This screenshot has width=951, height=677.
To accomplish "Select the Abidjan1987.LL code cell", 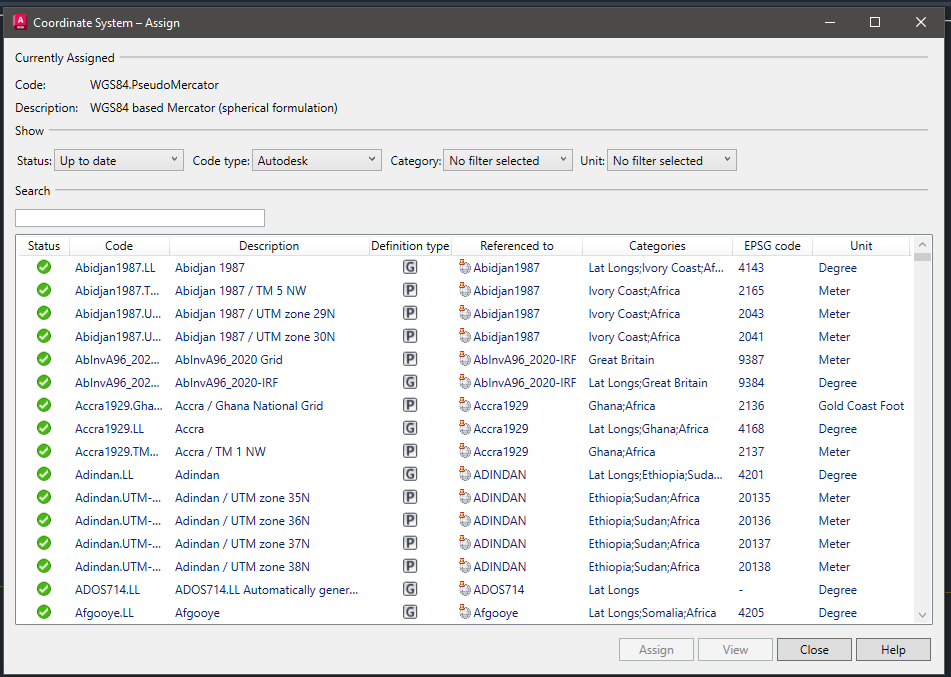I will point(115,268).
